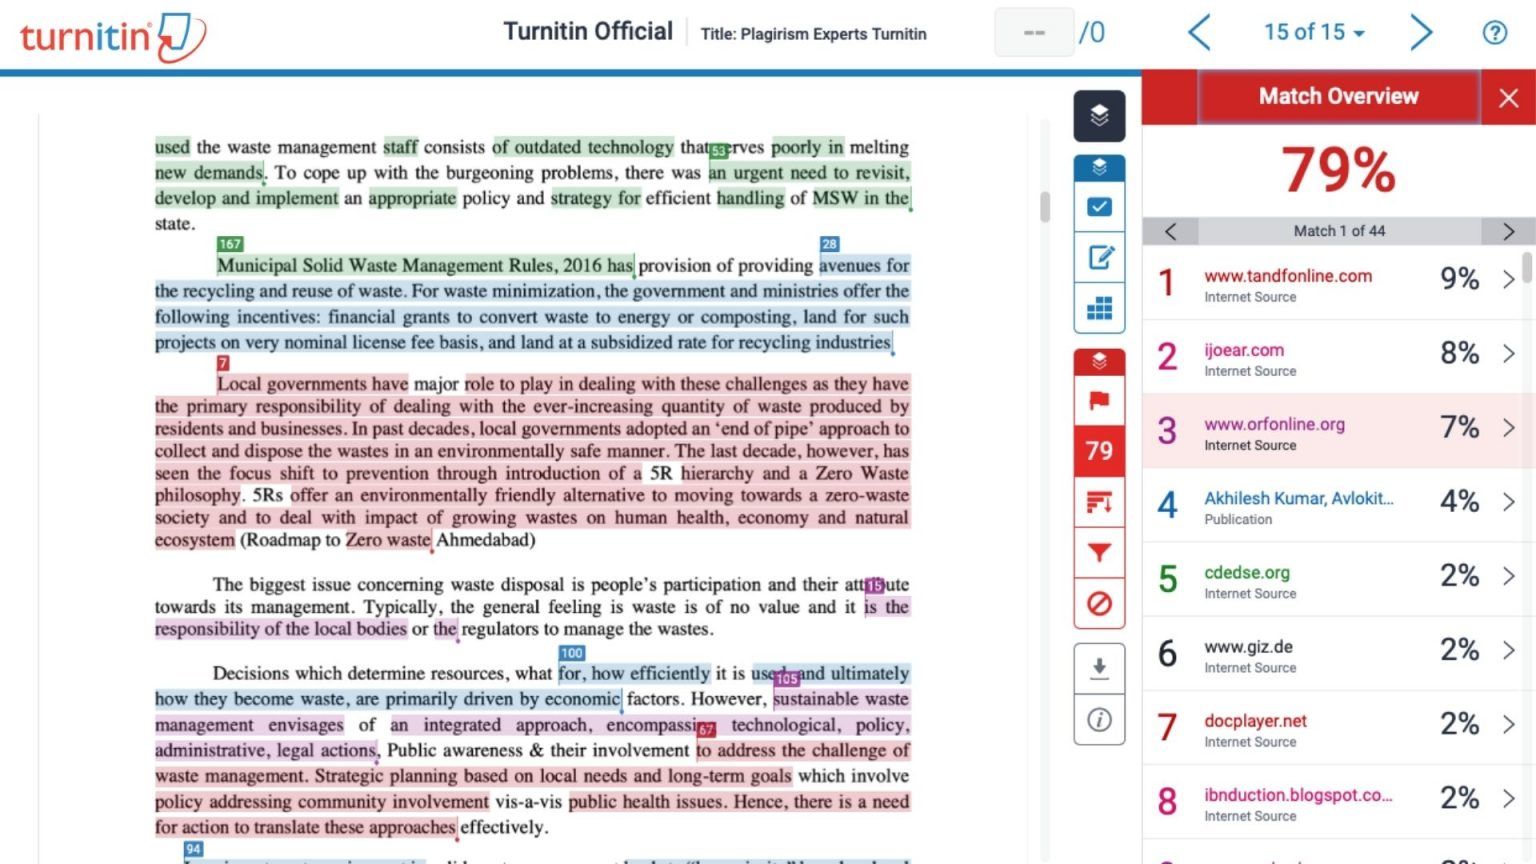Image resolution: width=1536 pixels, height=864 pixels.
Task: Open the www.orfonline.org source link
Action: click(x=1273, y=424)
